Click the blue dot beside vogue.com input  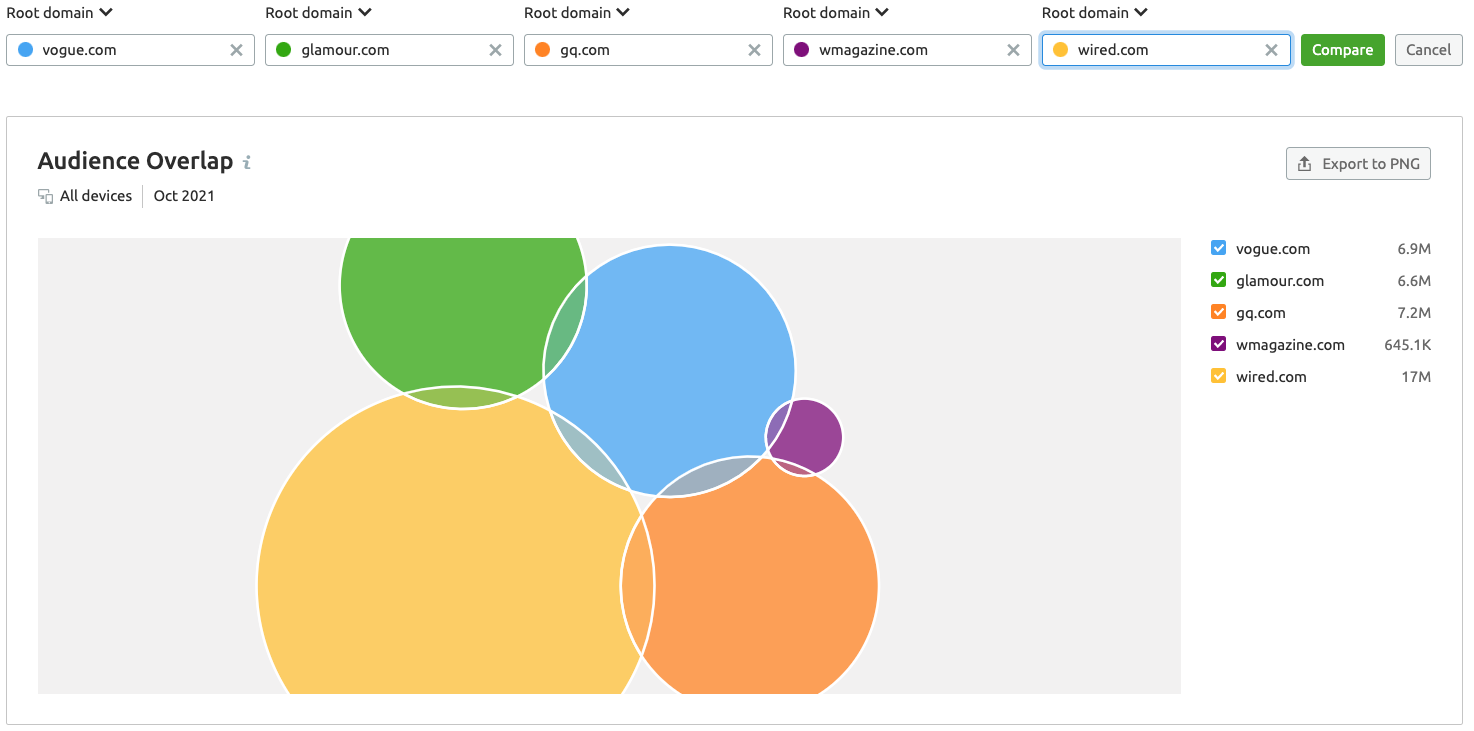tap(25, 50)
